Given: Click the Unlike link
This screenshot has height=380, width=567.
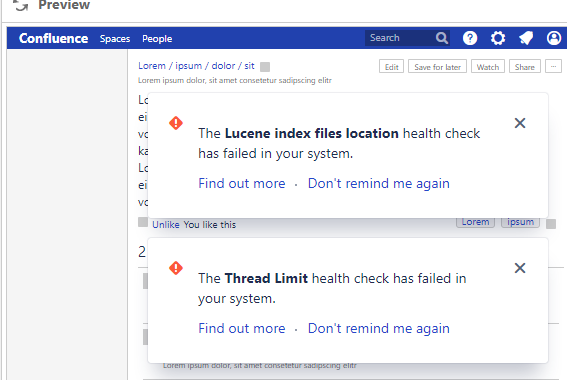Looking at the screenshot, I should coord(166,225).
